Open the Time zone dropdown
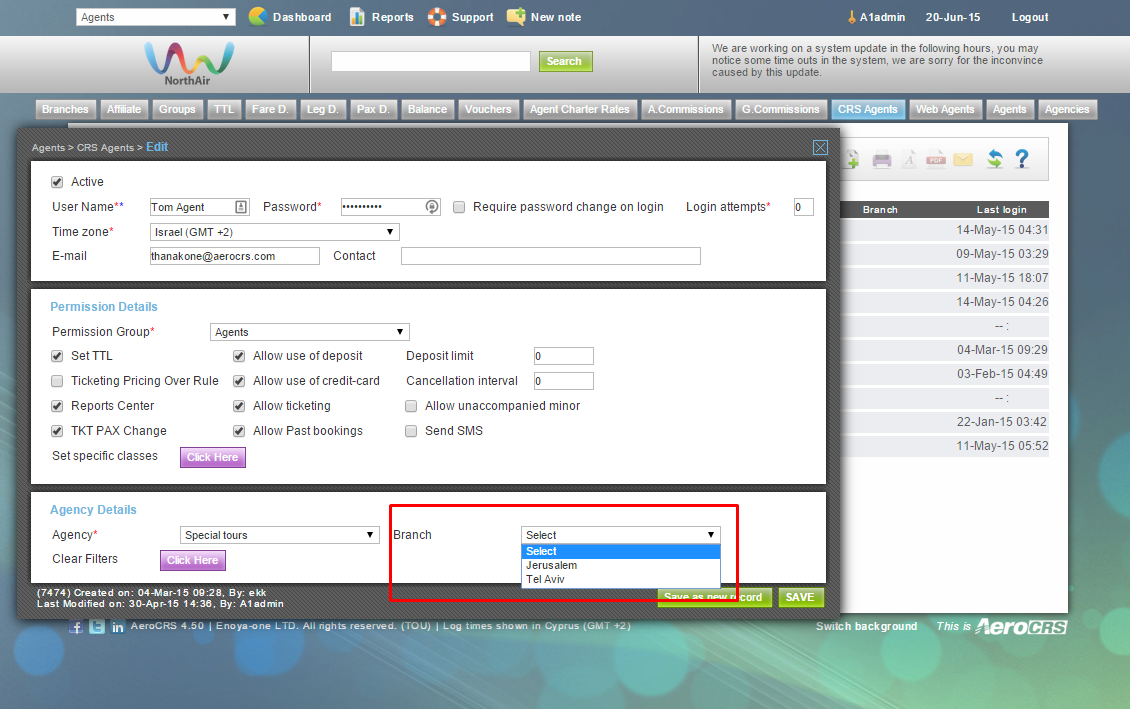Screen dimensions: 1130x709 (x=275, y=232)
